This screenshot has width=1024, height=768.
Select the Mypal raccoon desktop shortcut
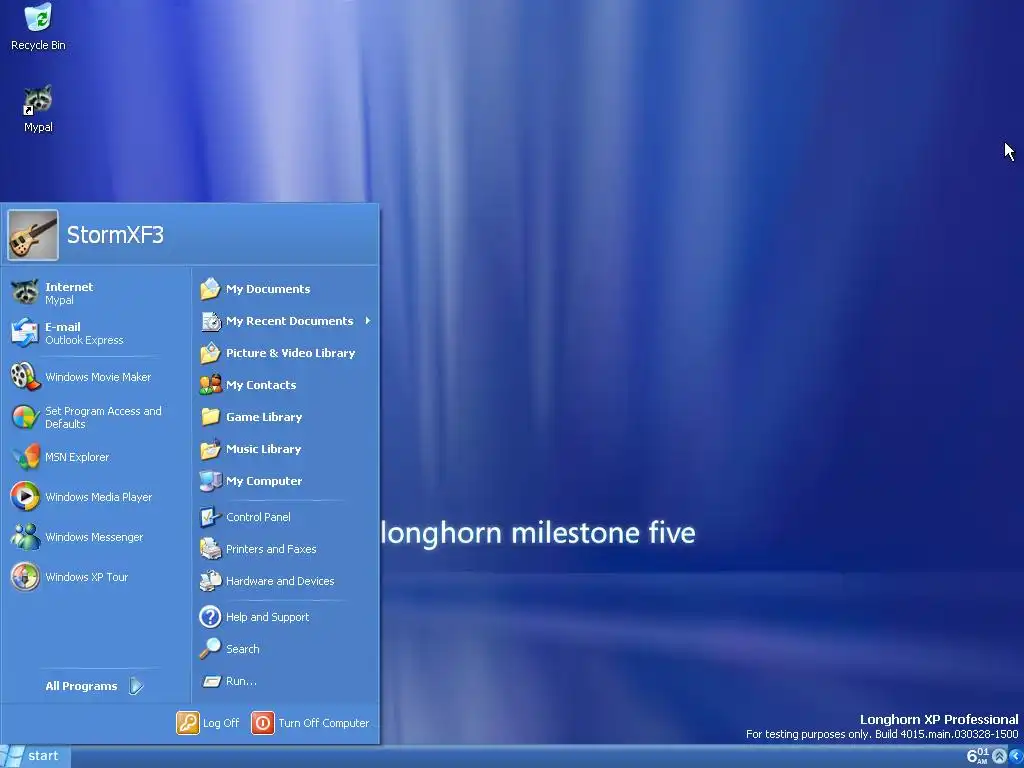pyautogui.click(x=38, y=101)
